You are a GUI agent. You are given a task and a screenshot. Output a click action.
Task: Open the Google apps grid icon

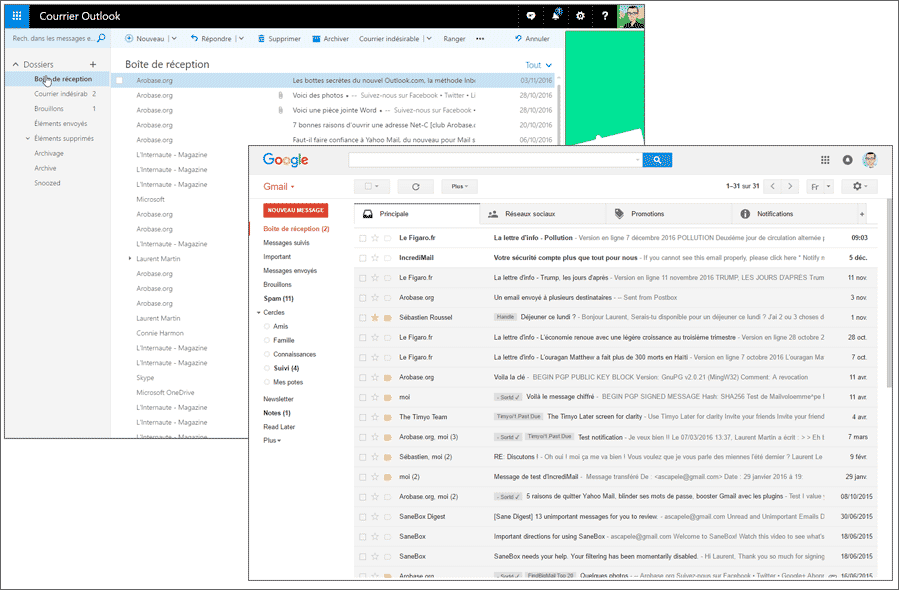pyautogui.click(x=825, y=160)
